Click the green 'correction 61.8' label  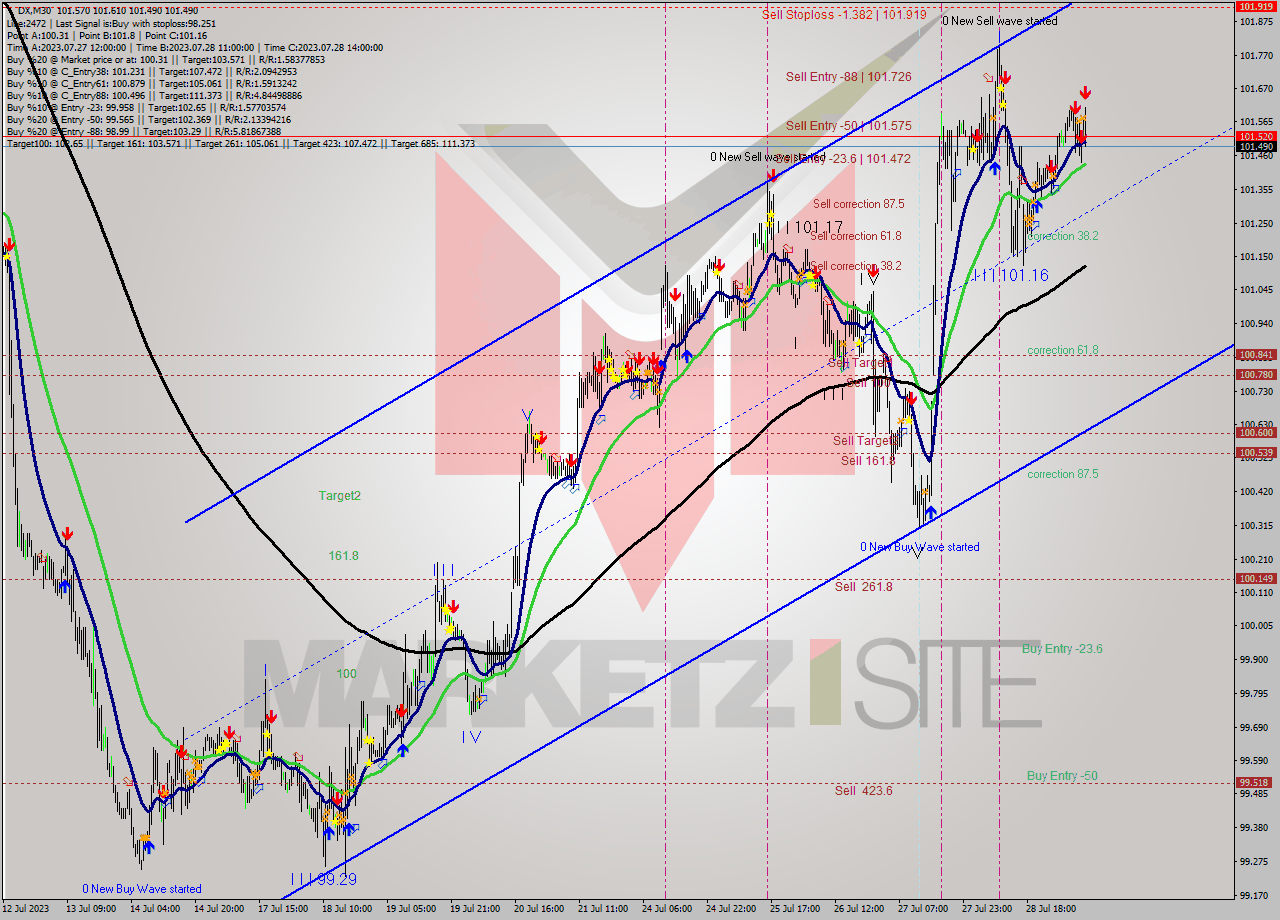click(1063, 350)
